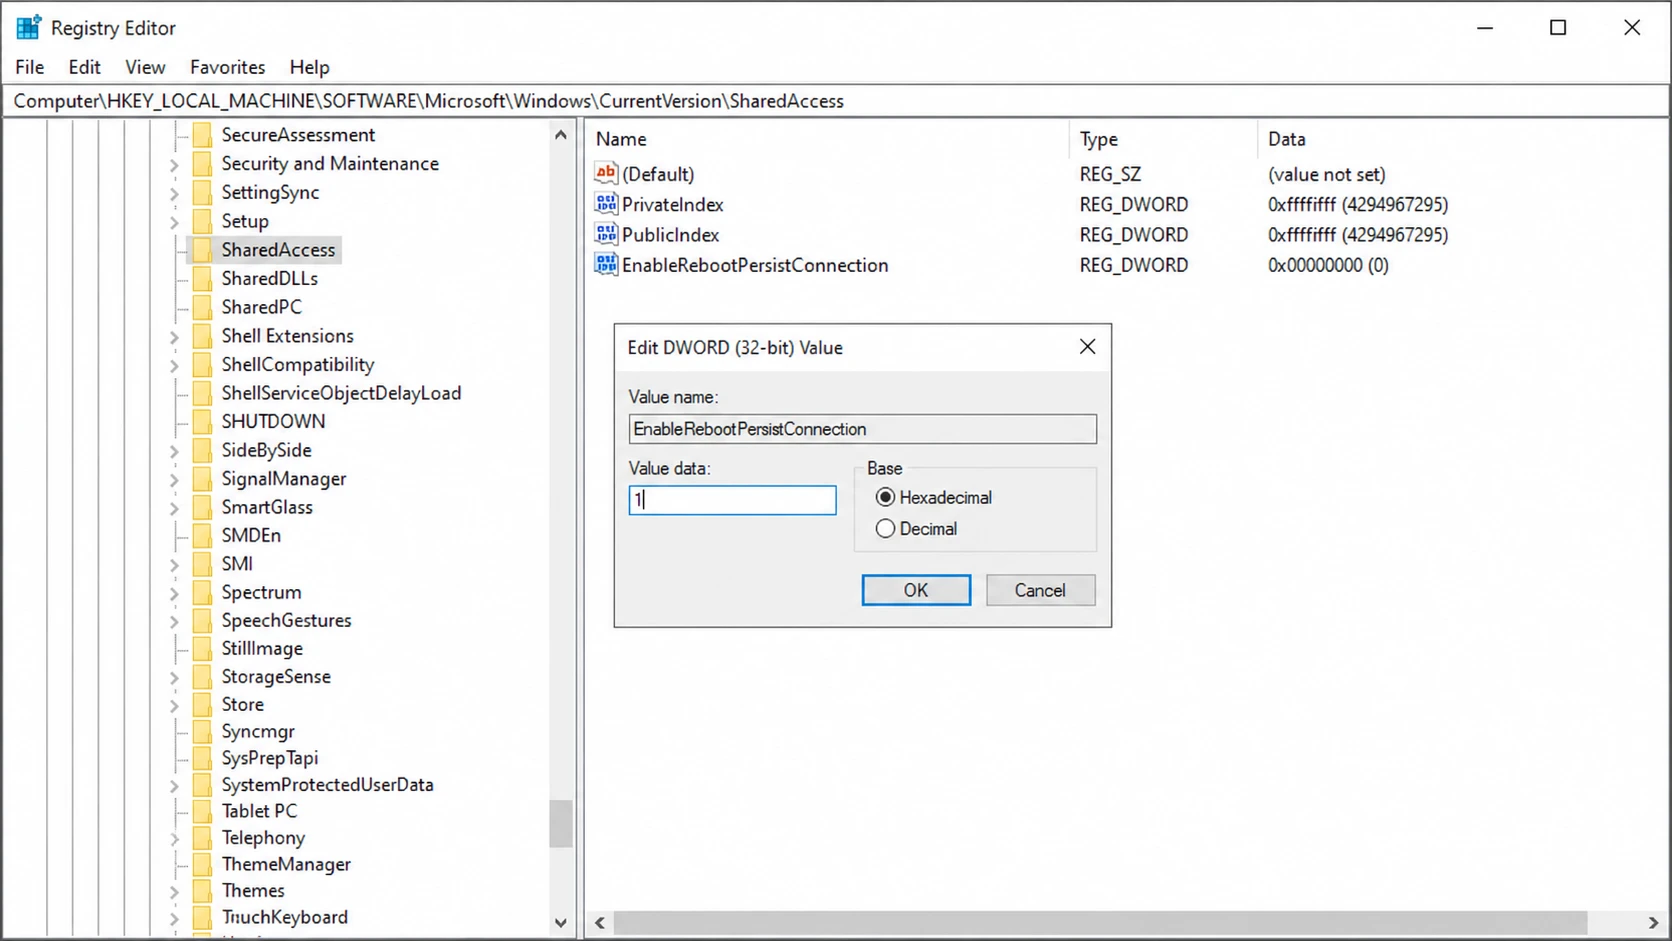The image size is (1672, 941).
Task: Click the Registry Editor app icon in title bar
Action: (x=28, y=27)
